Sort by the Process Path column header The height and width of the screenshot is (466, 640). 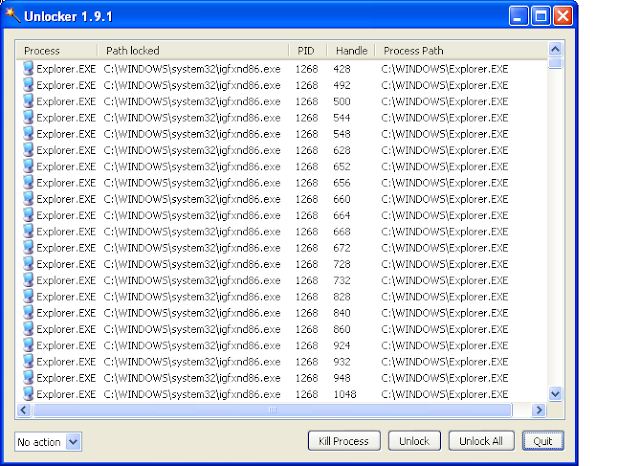pos(461,51)
